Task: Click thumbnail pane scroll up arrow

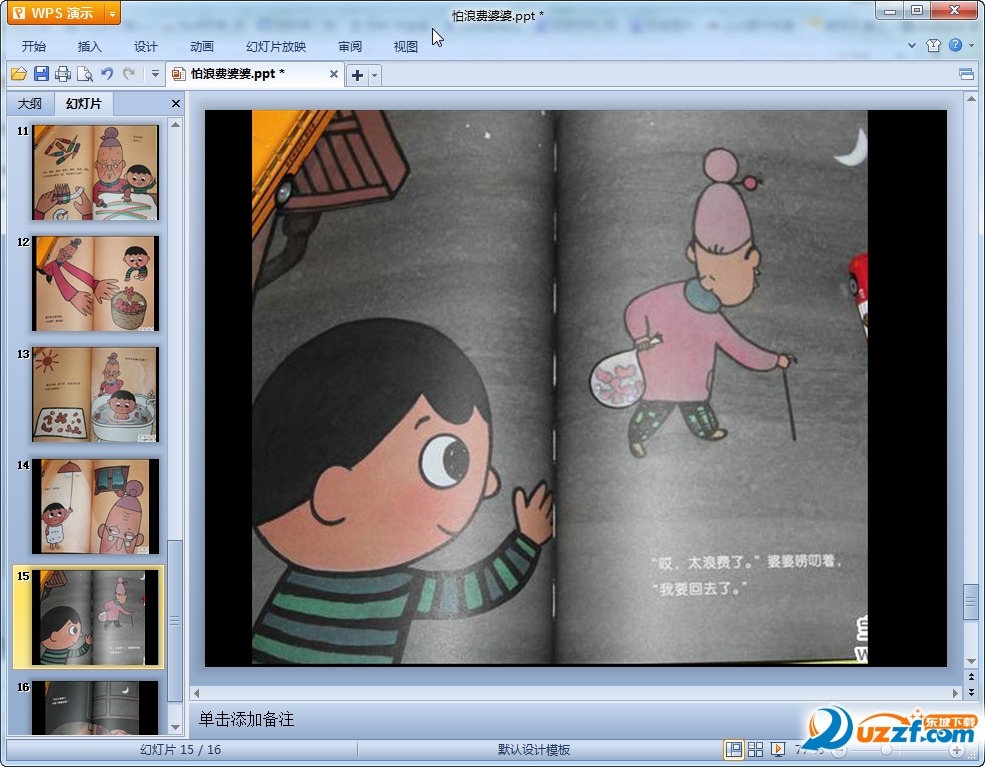Action: (175, 125)
